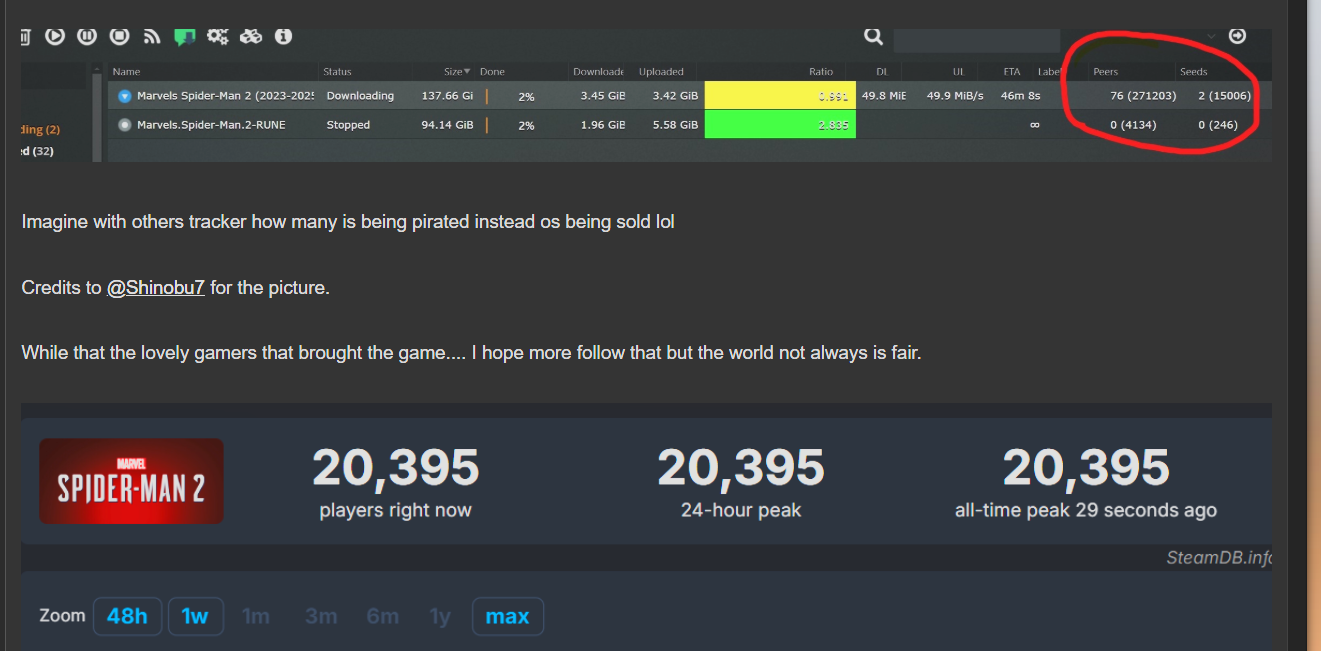Viewport: 1321px width, 651px height.
Task: Click the Stop torrent icon
Action: pyautogui.click(x=119, y=36)
